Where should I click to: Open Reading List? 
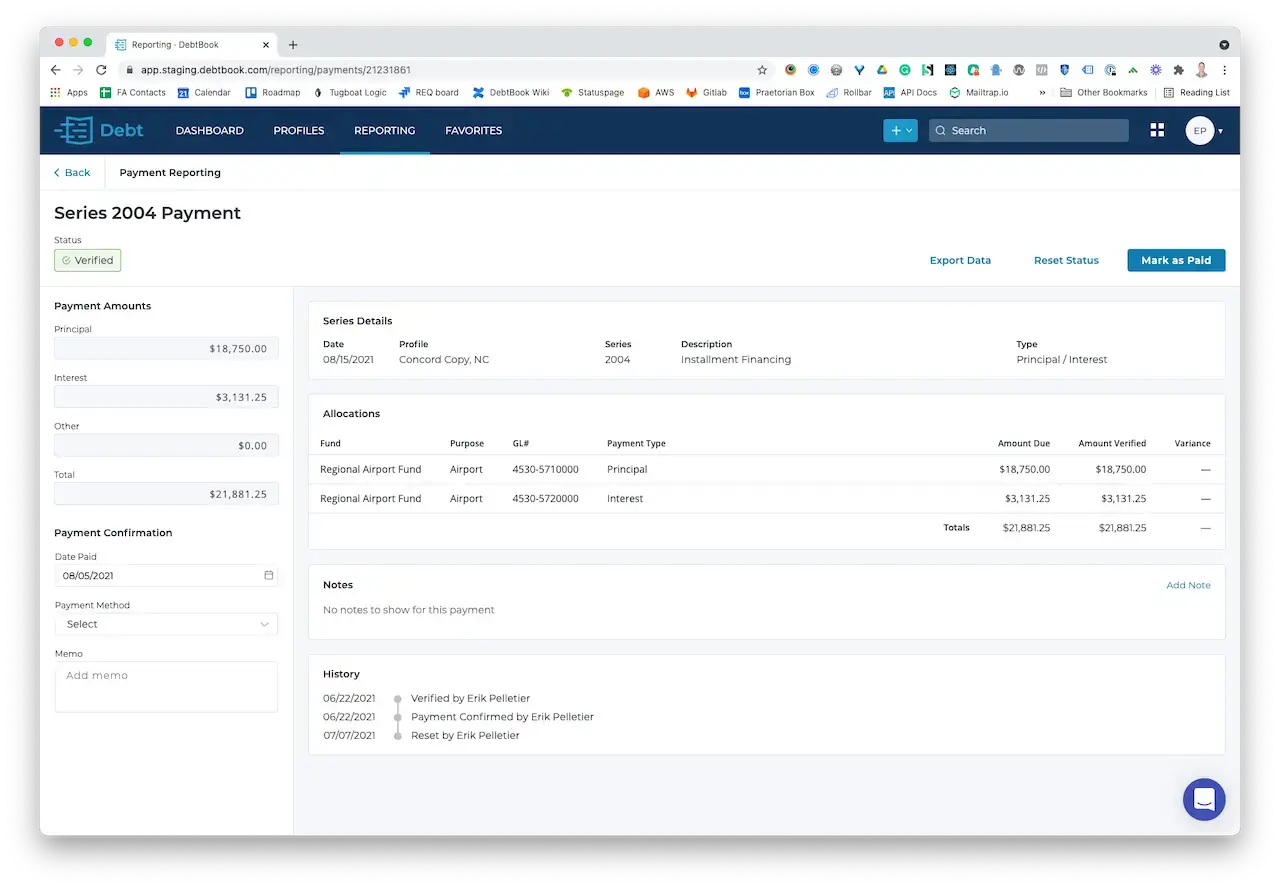[x=1197, y=92]
